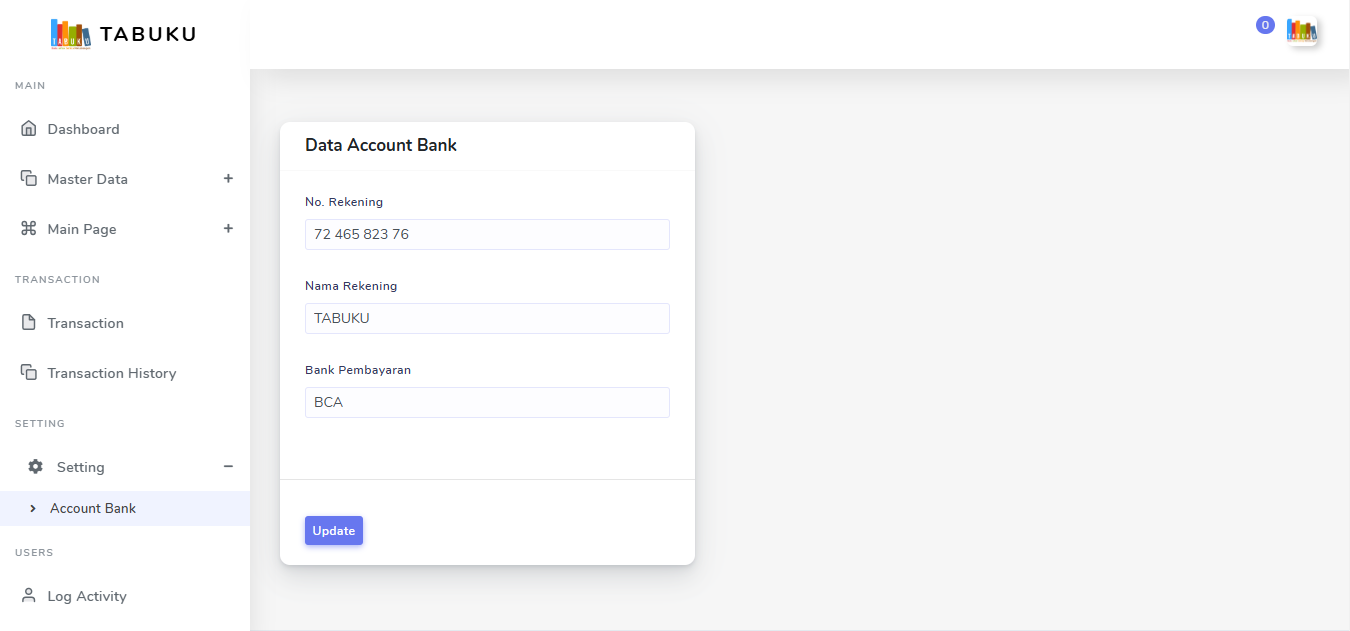The width and height of the screenshot is (1350, 631).
Task: Click the Transaction file icon
Action: tap(28, 323)
